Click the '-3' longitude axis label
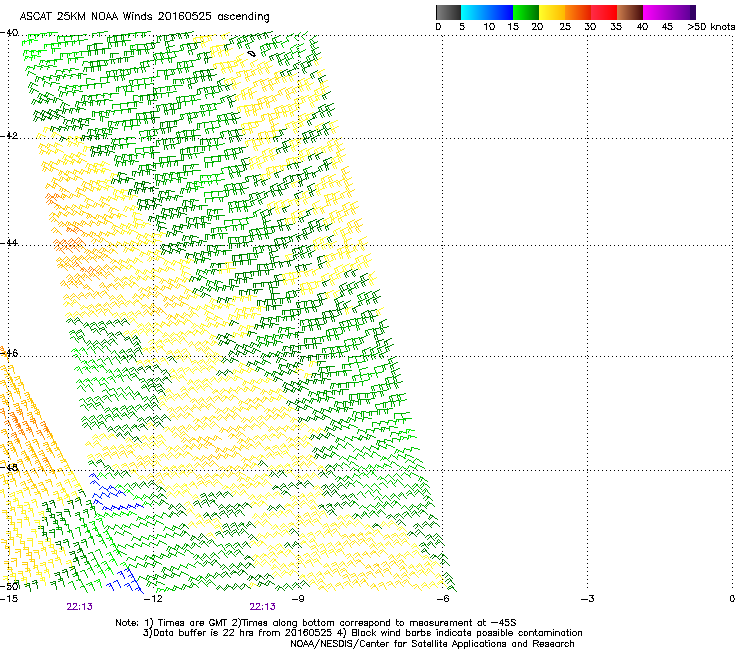 click(x=588, y=599)
